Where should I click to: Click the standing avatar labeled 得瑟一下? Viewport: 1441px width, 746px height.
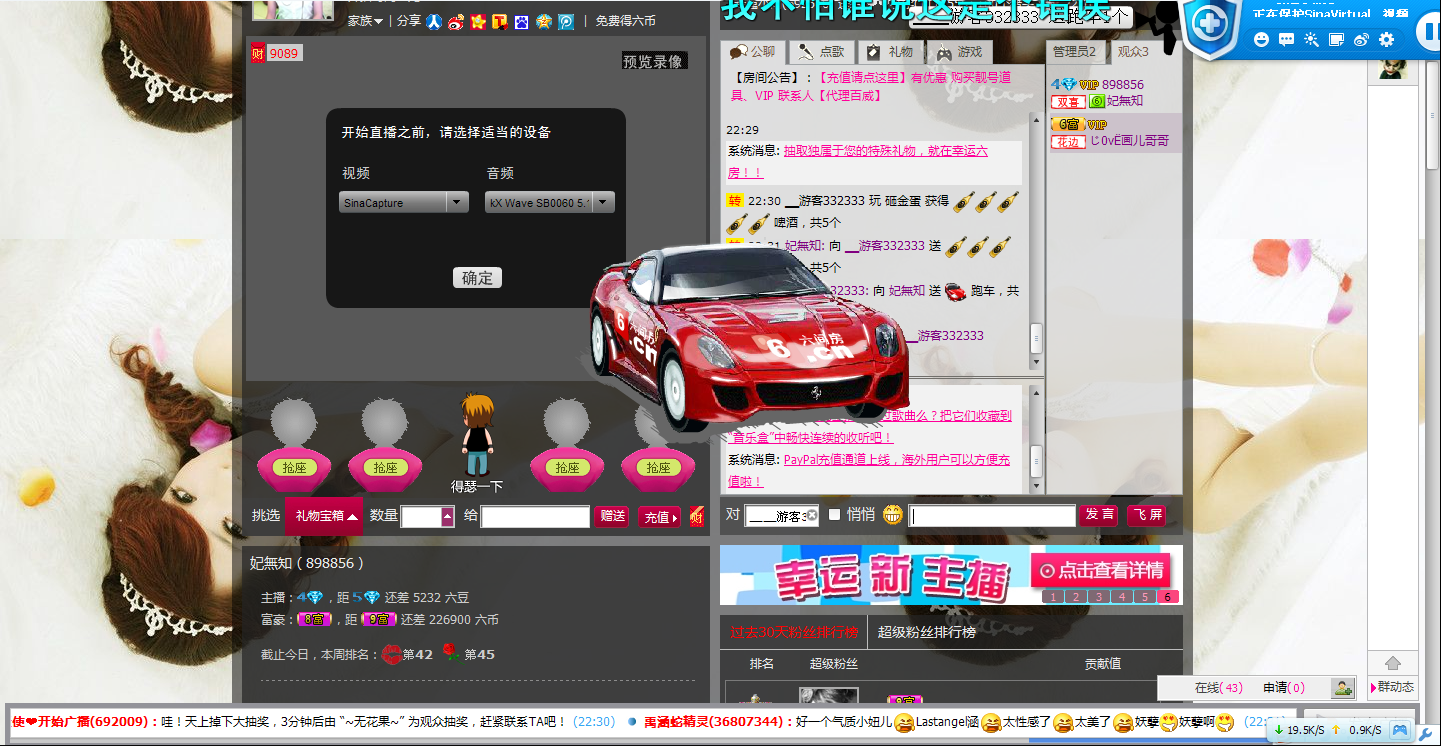coord(477,435)
